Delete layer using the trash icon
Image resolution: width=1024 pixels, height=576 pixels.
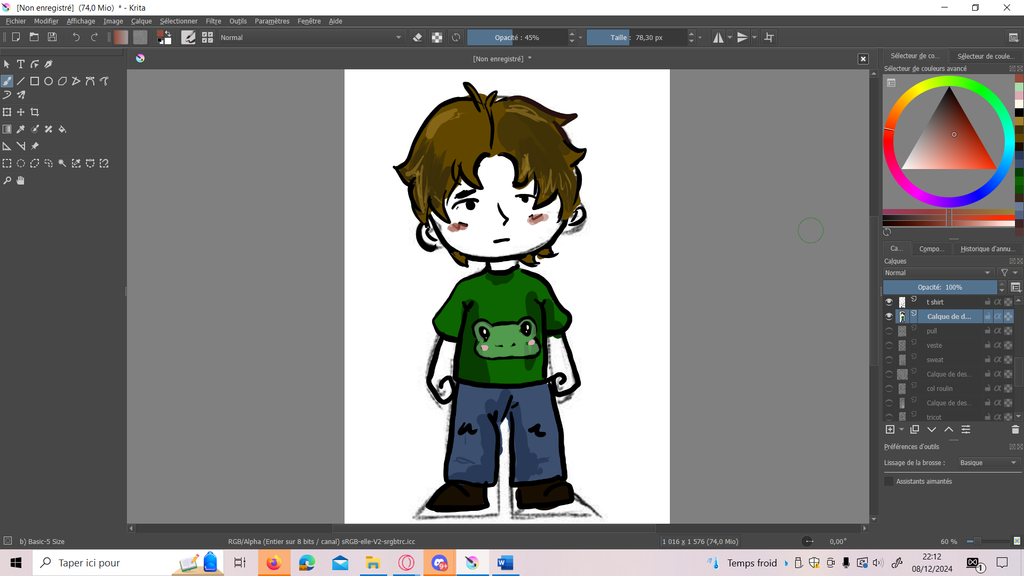pos(1015,430)
